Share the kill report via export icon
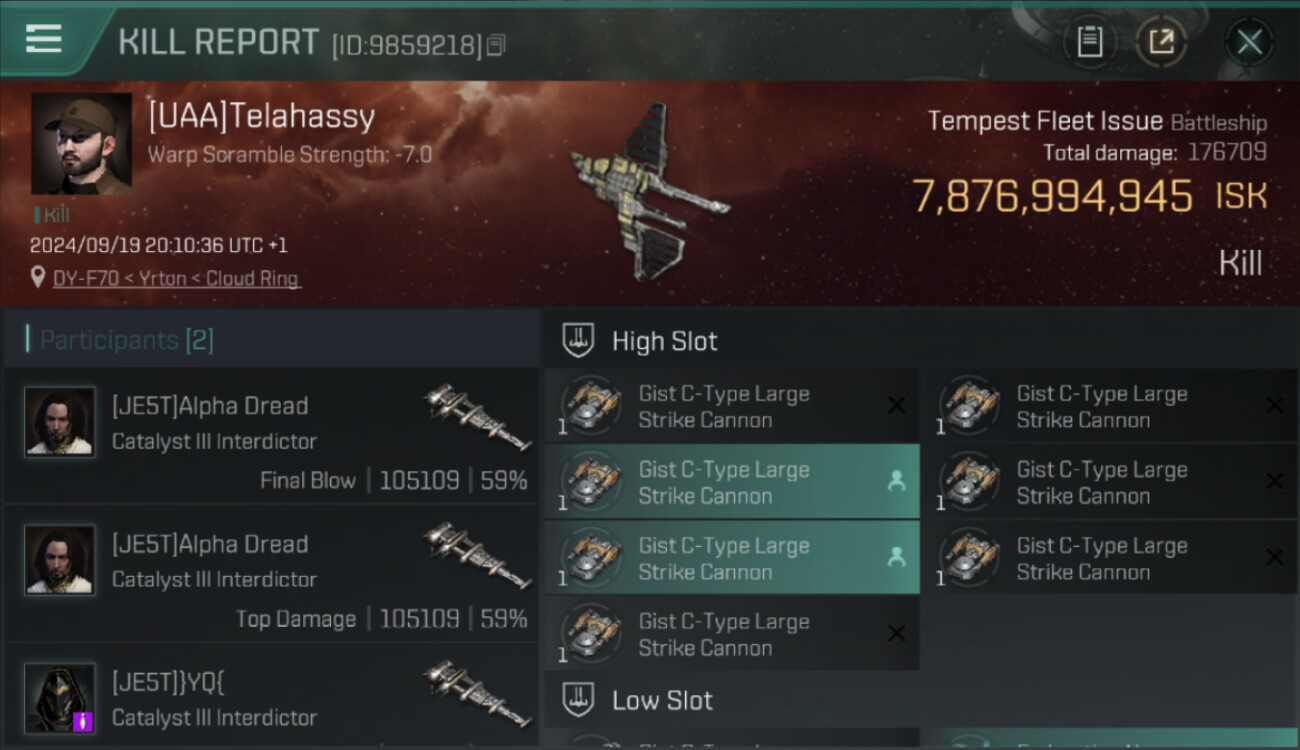The image size is (1300, 750). coord(1160,42)
